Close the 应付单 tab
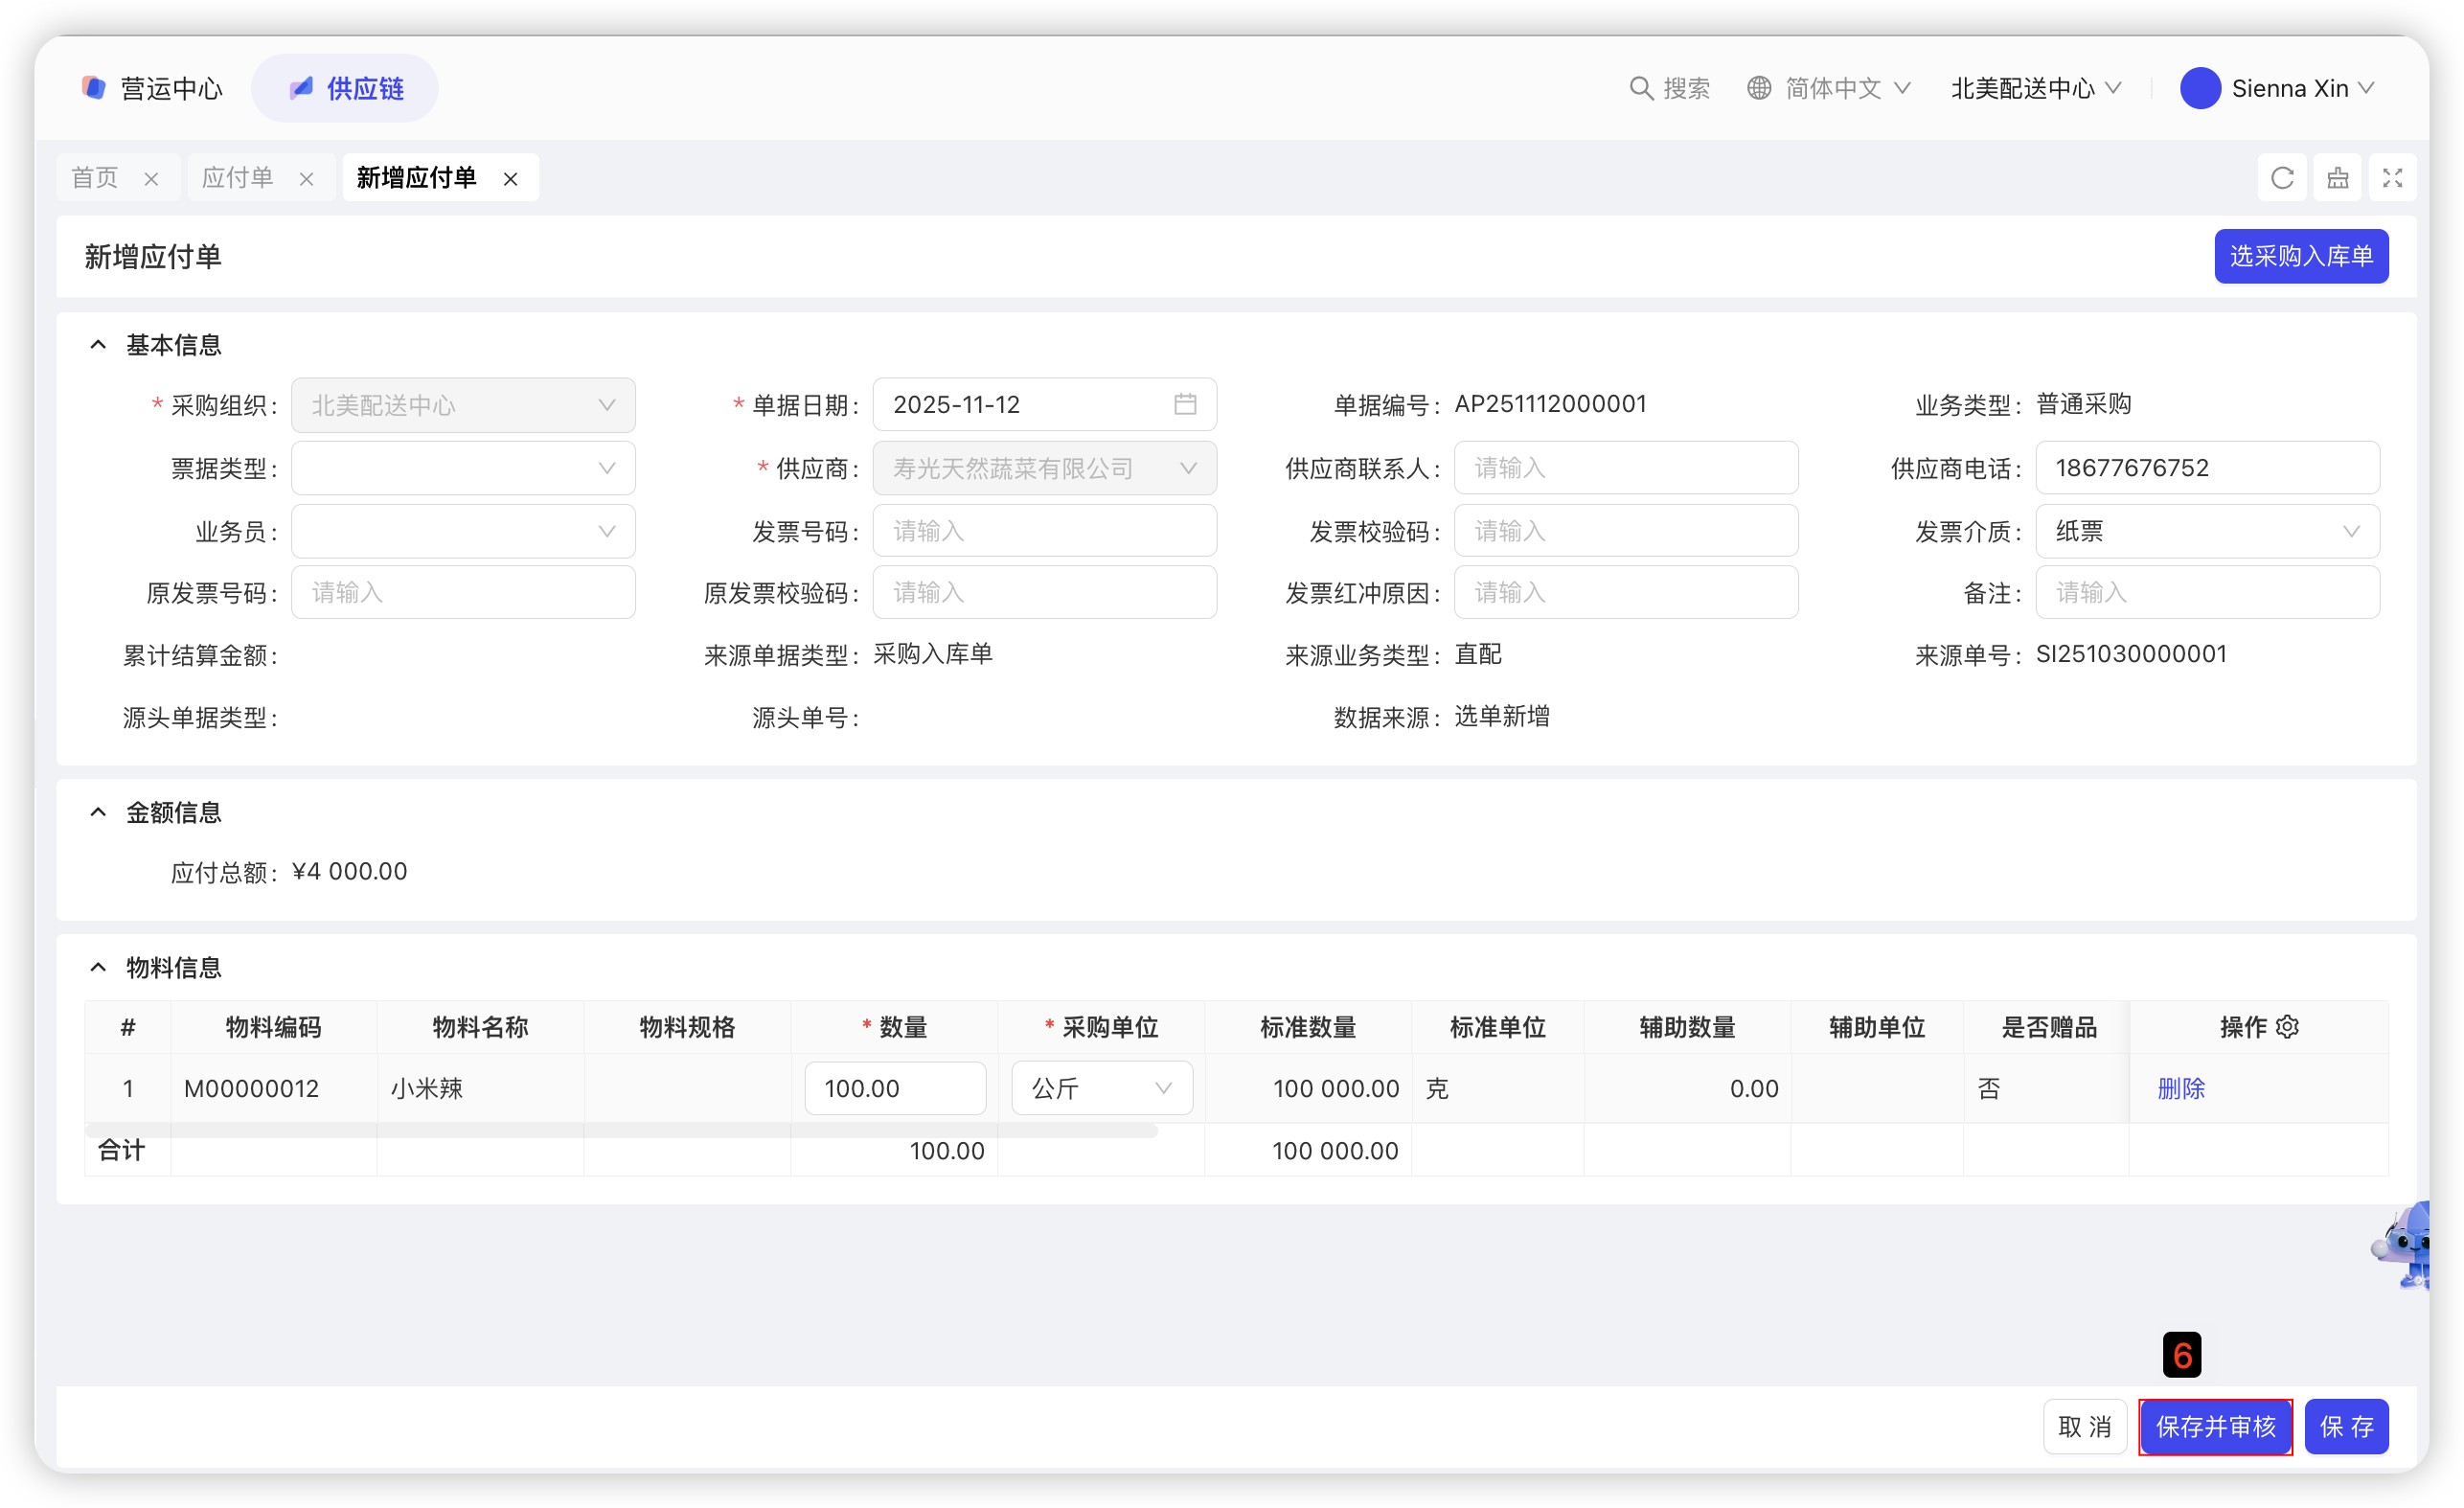 (306, 179)
